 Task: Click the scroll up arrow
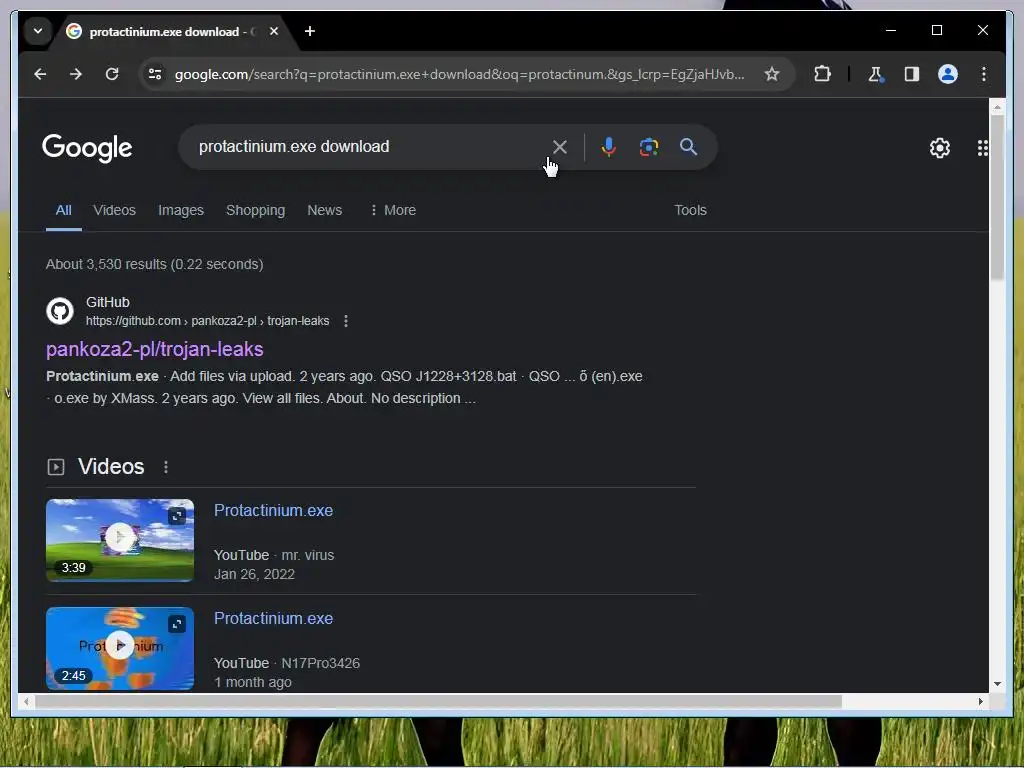(x=997, y=105)
